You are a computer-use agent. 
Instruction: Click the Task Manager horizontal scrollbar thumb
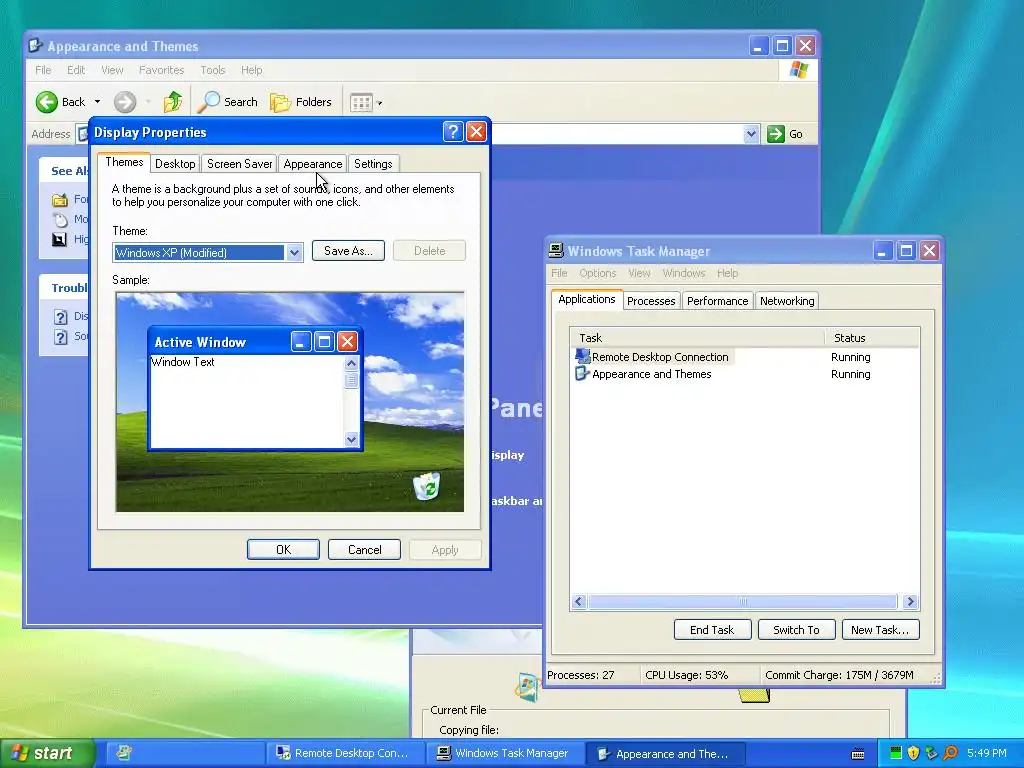[x=743, y=601]
